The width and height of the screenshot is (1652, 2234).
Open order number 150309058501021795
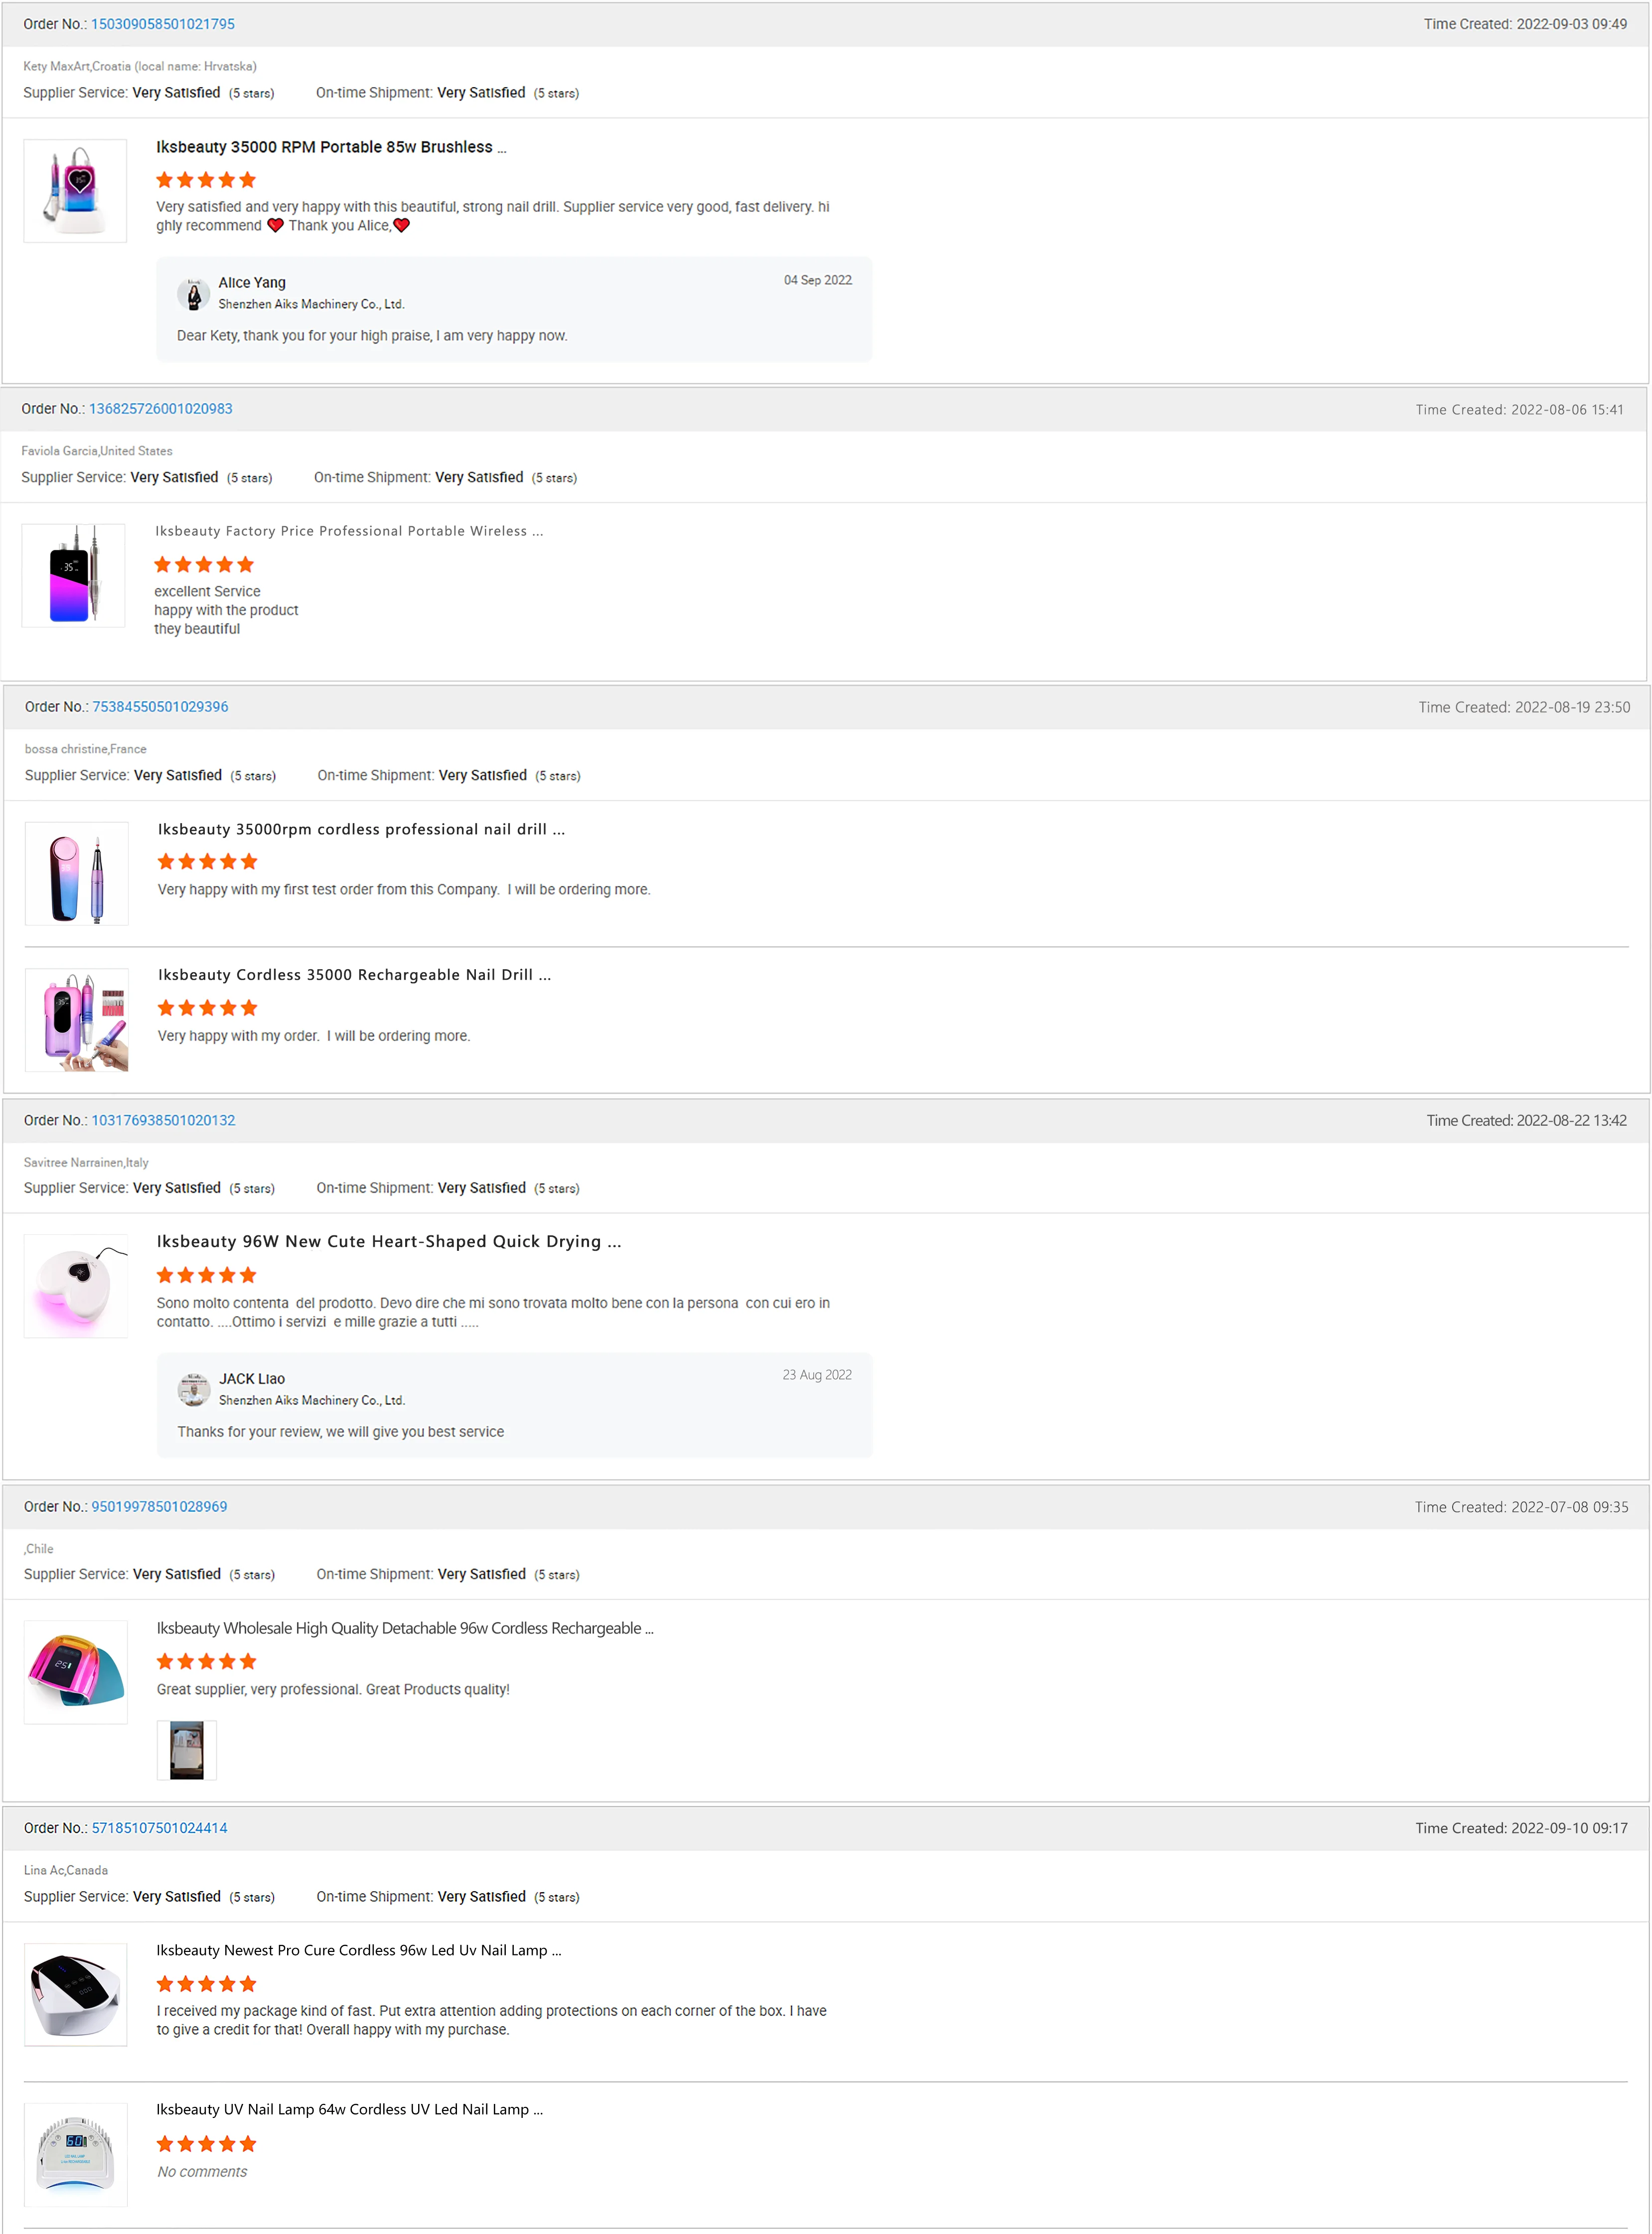tap(163, 24)
